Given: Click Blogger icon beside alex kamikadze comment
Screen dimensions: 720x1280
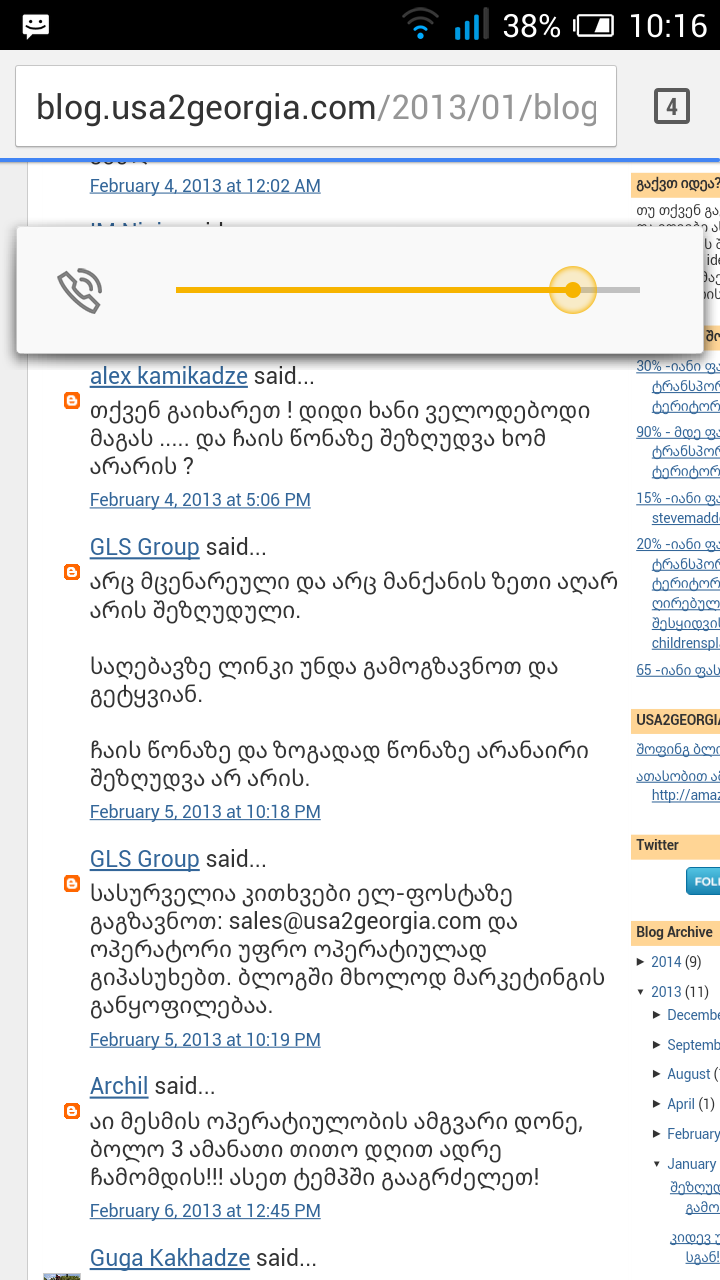Looking at the screenshot, I should [72, 400].
